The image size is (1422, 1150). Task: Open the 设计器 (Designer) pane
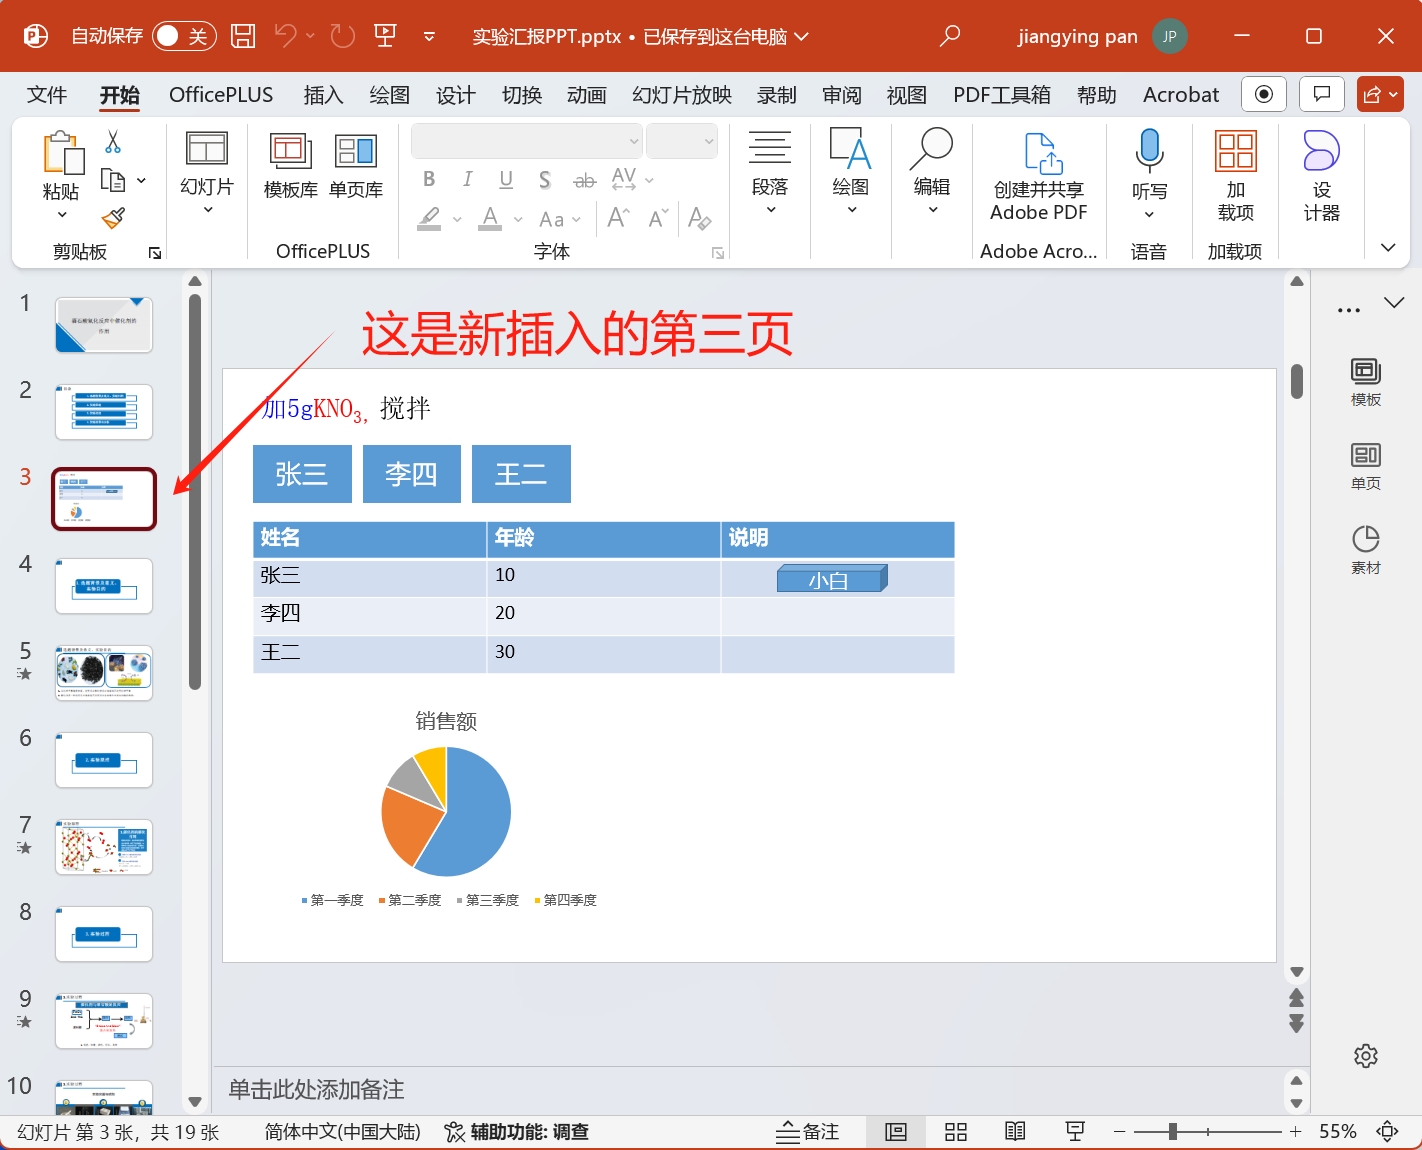(1320, 180)
